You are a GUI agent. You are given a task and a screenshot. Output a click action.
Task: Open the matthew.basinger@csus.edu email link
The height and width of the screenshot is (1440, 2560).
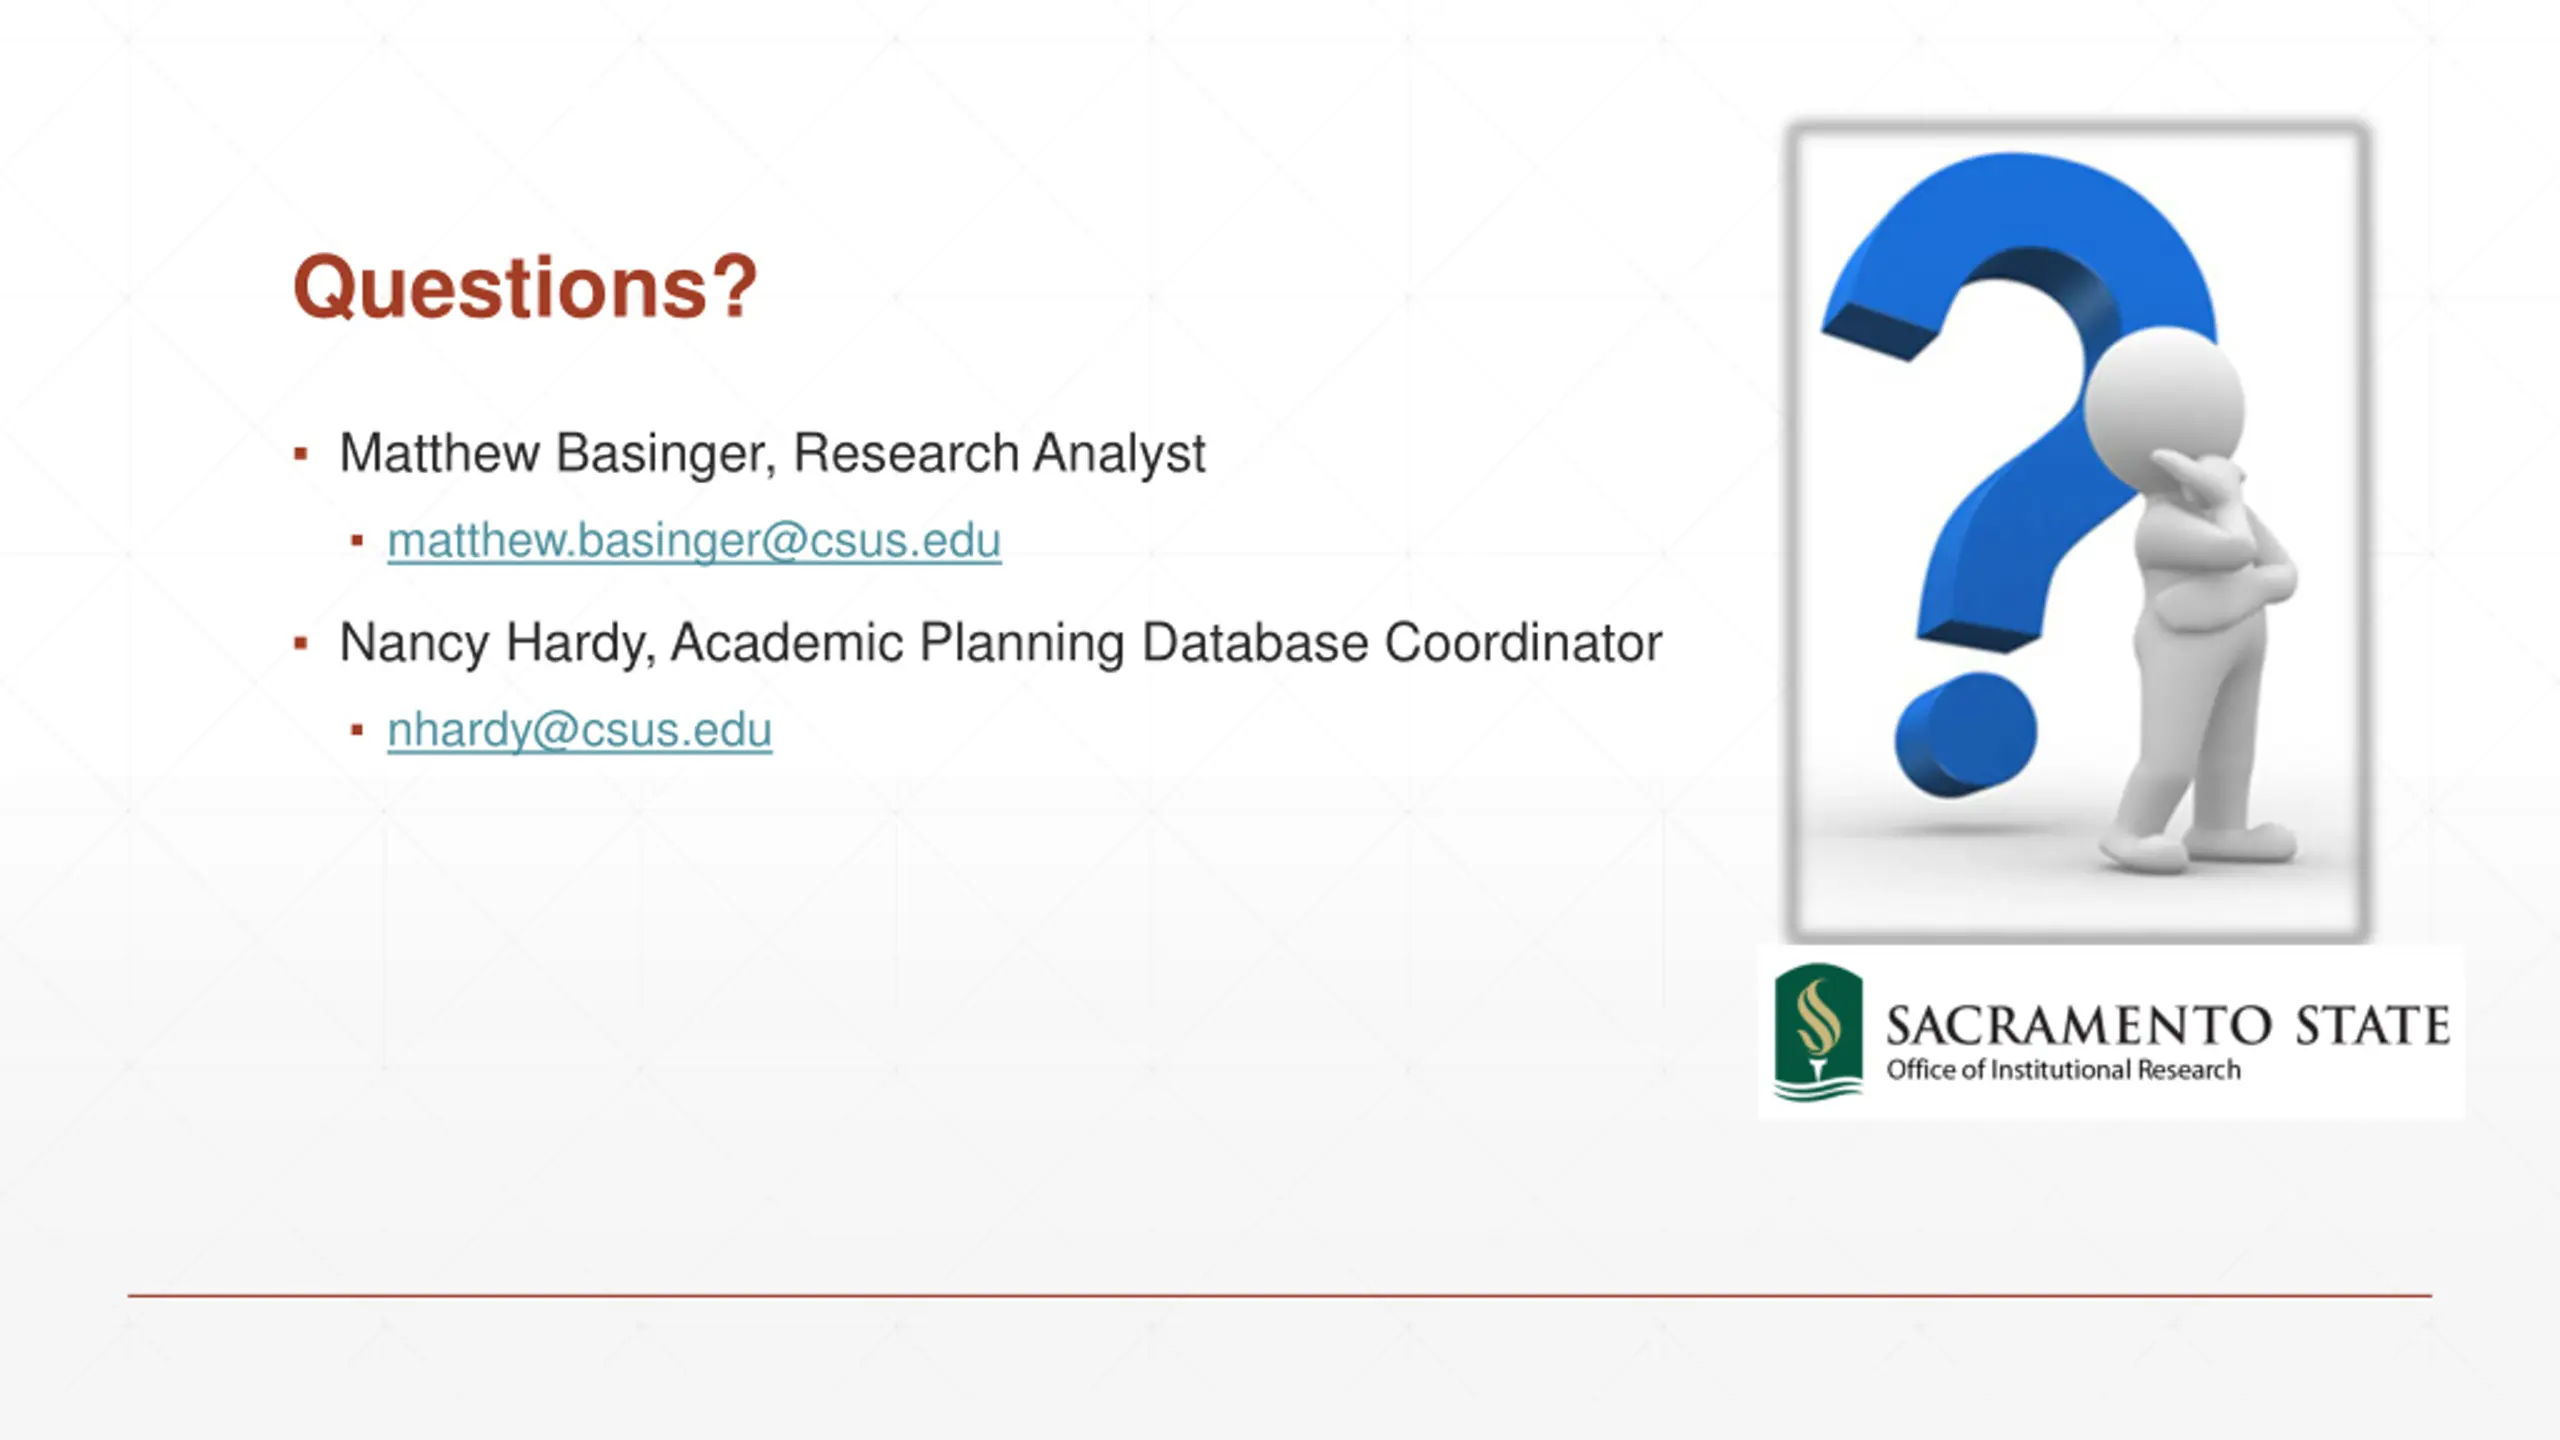click(x=694, y=541)
